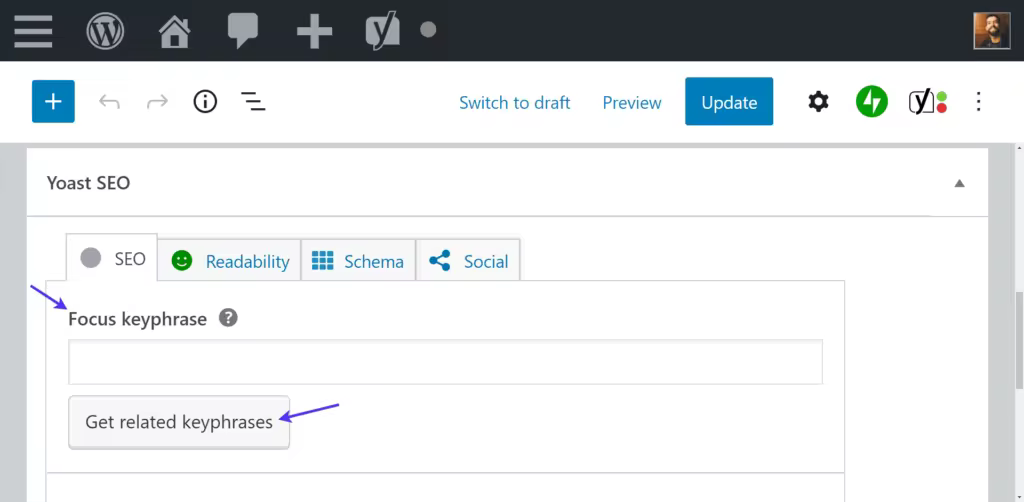Open Focus keyphrase help question mark
1024x502 pixels.
coord(228,318)
